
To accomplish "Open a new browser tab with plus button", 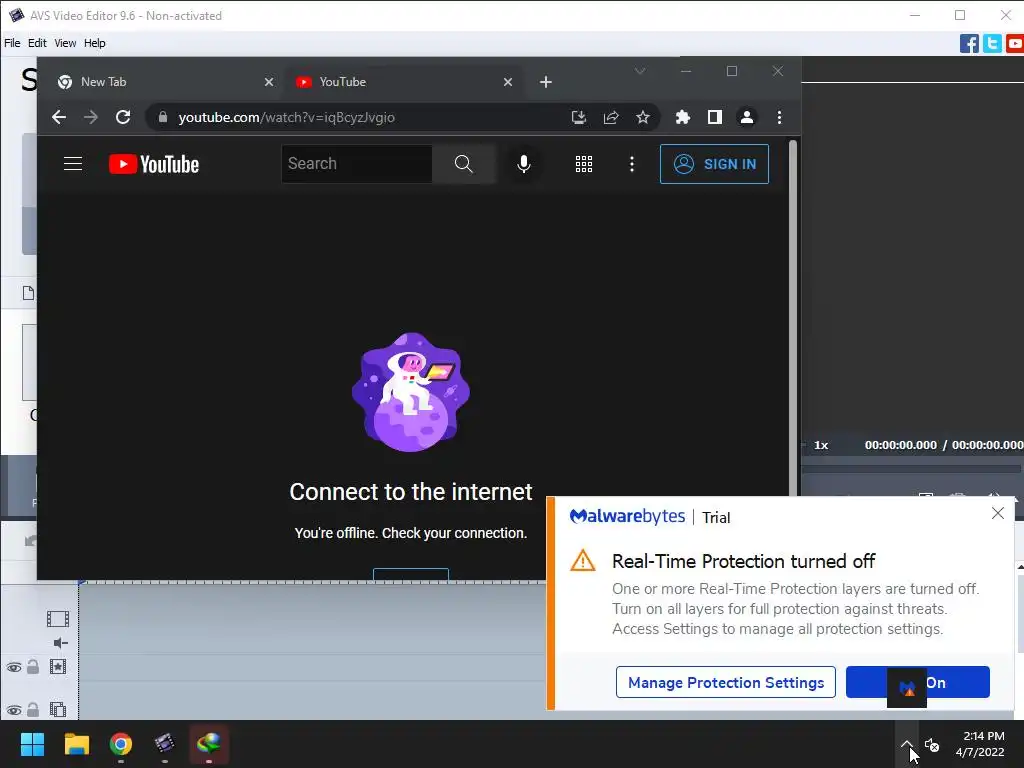I will tap(546, 82).
